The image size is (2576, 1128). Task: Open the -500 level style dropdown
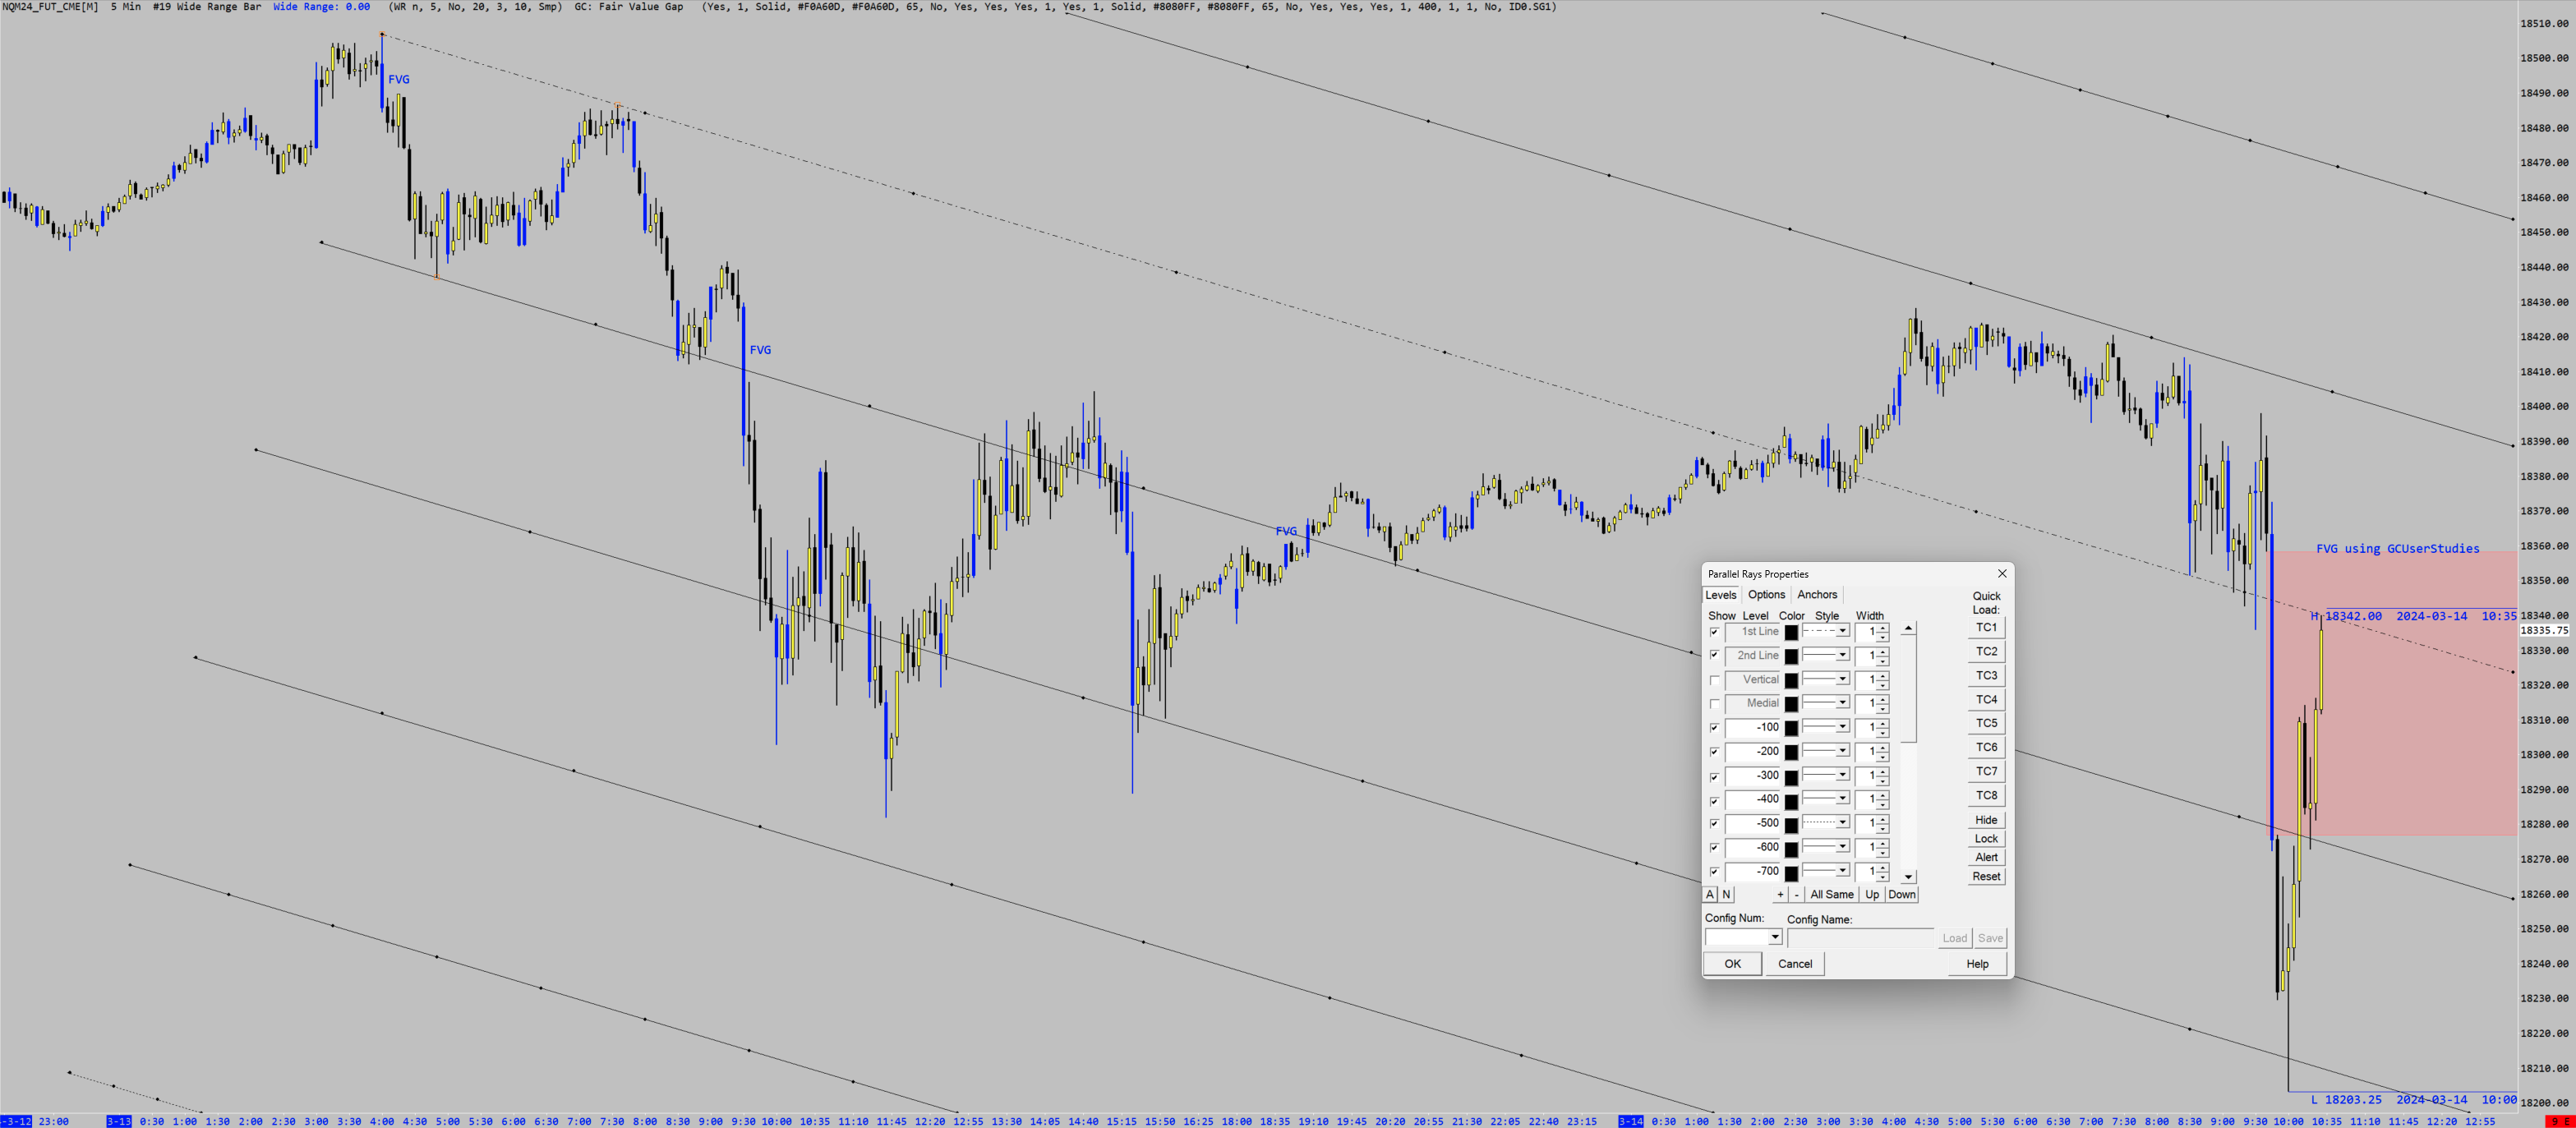[1842, 823]
